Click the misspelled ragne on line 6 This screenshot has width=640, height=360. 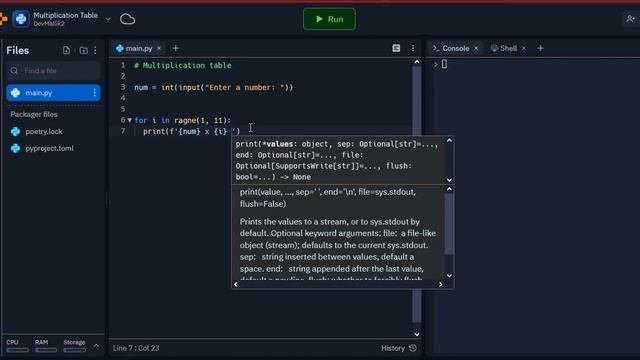coord(185,120)
